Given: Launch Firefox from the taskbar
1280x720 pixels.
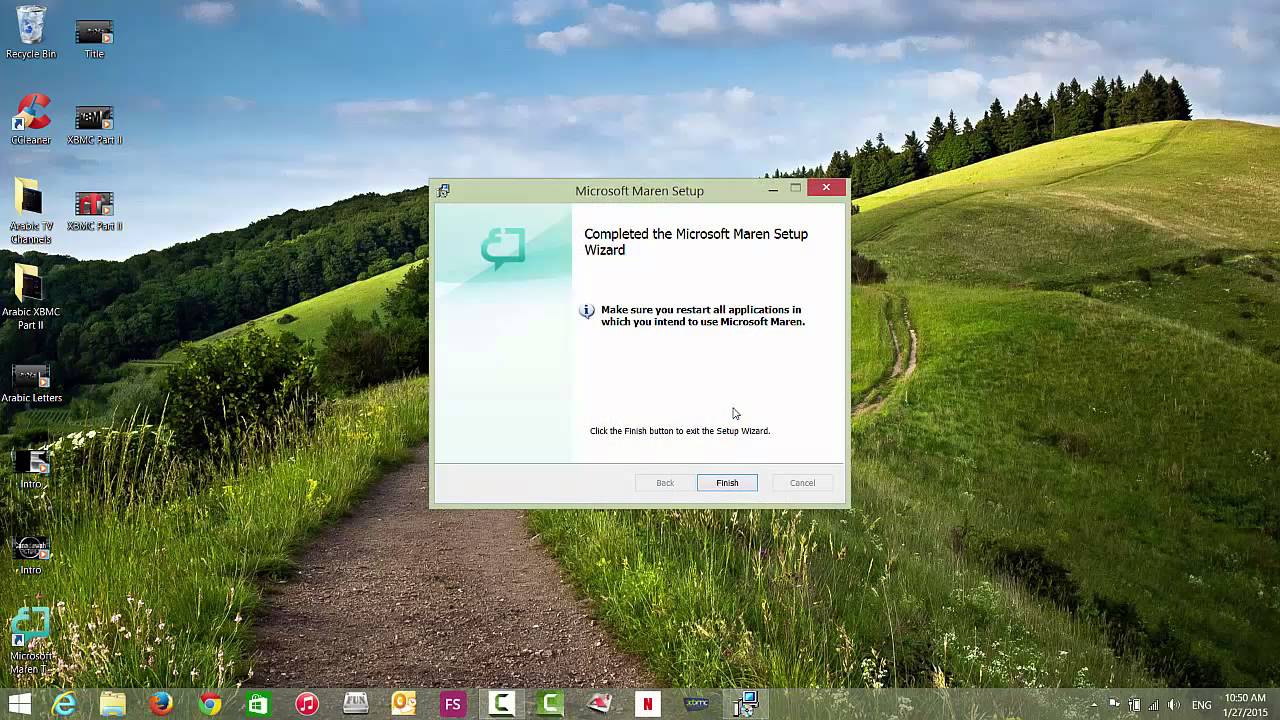Looking at the screenshot, I should pos(161,704).
